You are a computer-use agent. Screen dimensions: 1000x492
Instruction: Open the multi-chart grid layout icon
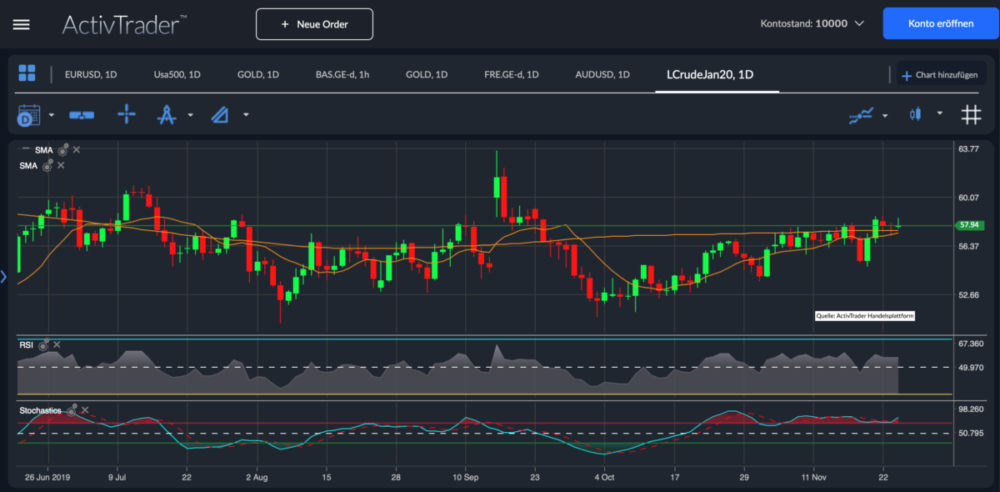pos(27,73)
